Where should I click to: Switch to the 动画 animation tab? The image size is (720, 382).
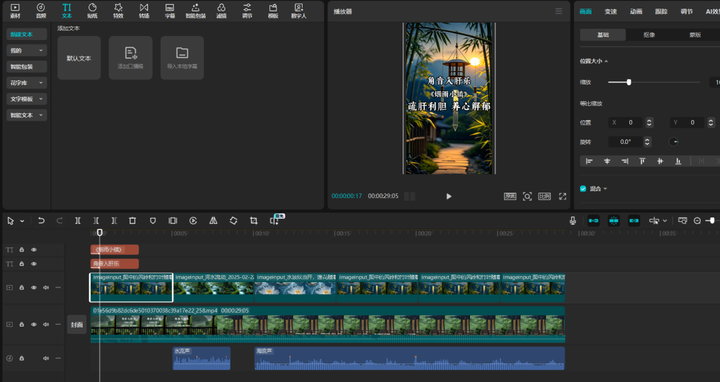(636, 11)
